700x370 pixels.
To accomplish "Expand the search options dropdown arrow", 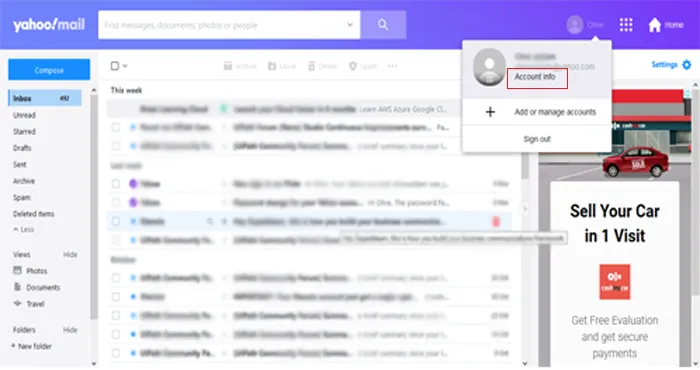I will click(x=350, y=25).
